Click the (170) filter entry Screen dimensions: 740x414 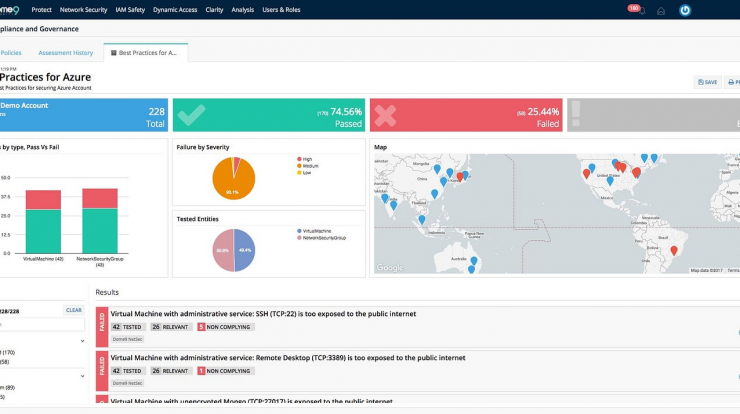[x=8, y=353]
